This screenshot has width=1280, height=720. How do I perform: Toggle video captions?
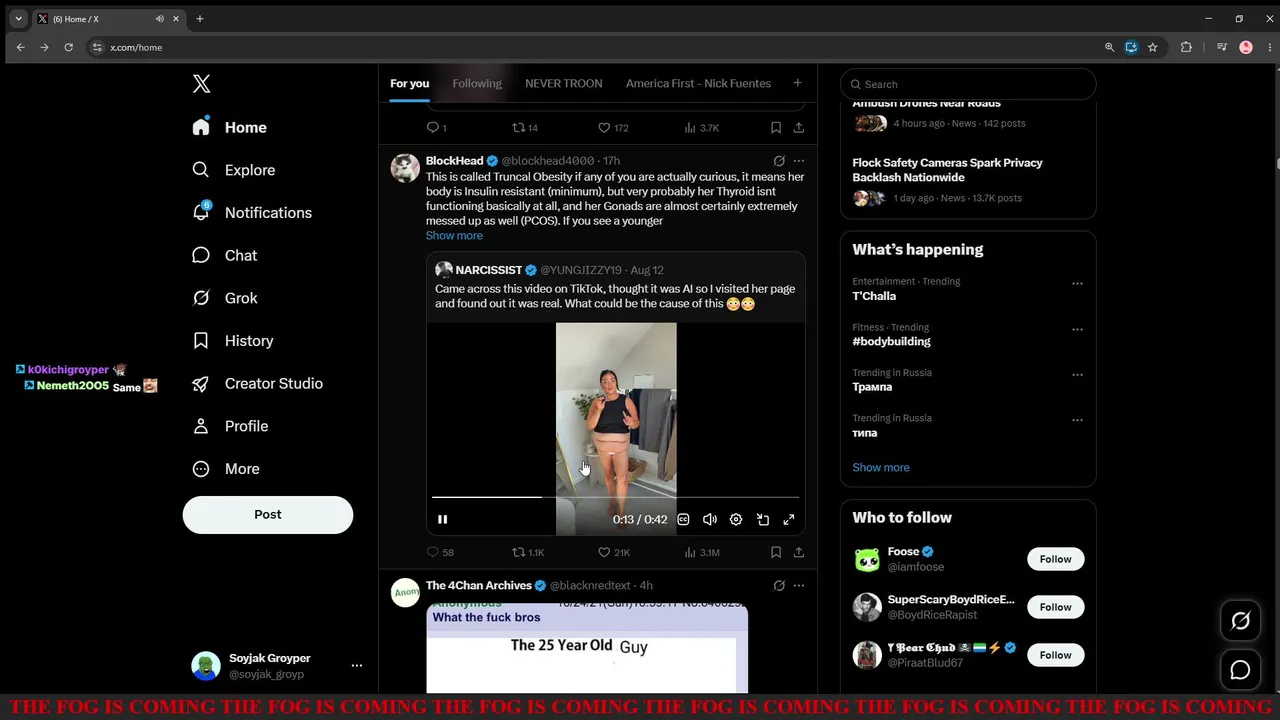(684, 520)
